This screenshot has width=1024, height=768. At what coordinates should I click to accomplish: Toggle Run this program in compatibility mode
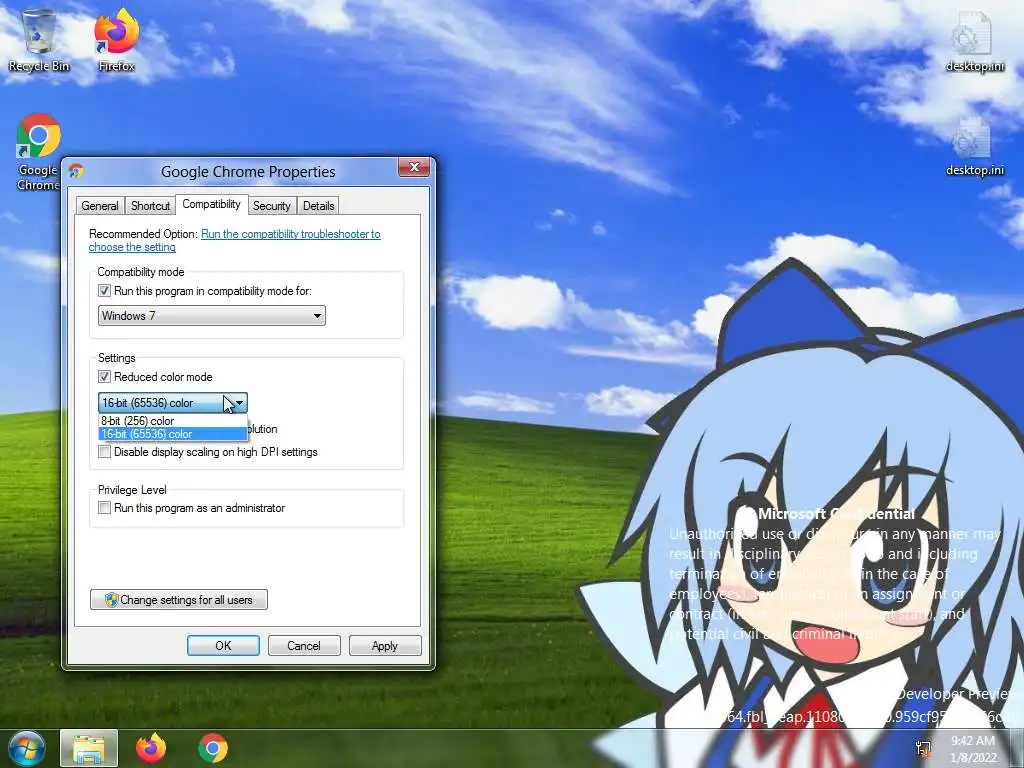tap(104, 291)
